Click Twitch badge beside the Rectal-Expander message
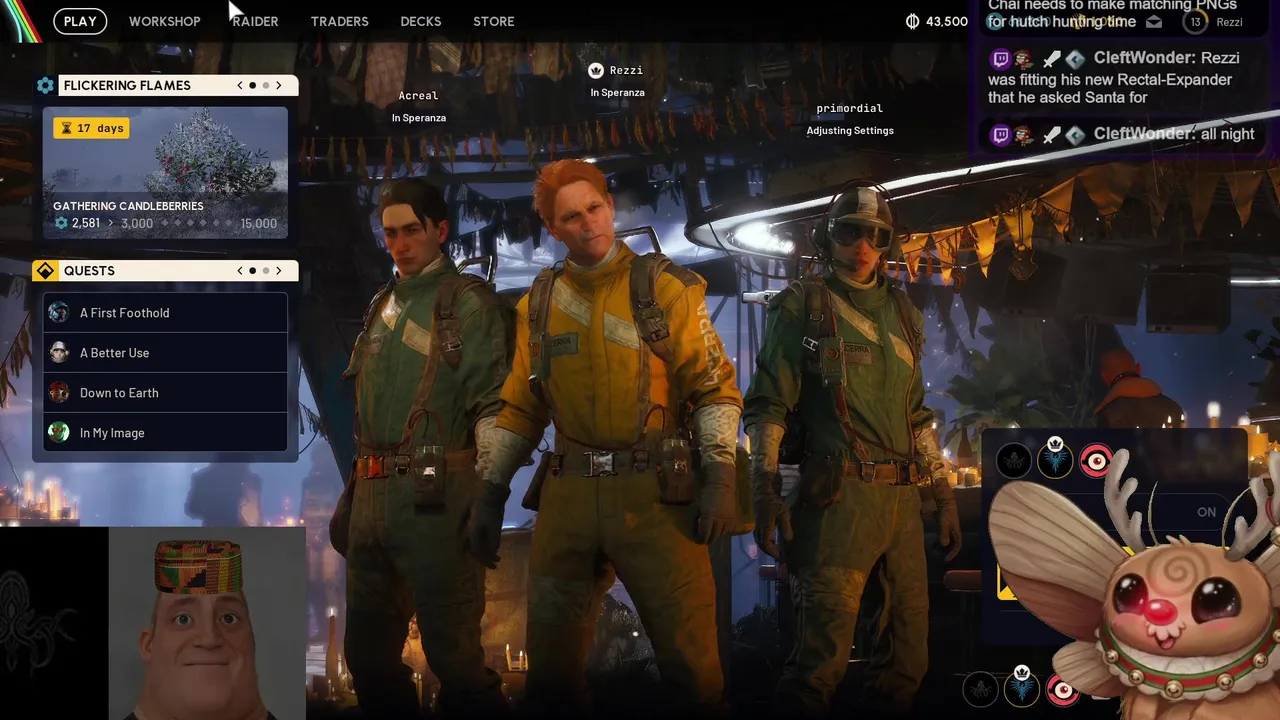Viewport: 1280px width, 720px height. (x=1000, y=59)
